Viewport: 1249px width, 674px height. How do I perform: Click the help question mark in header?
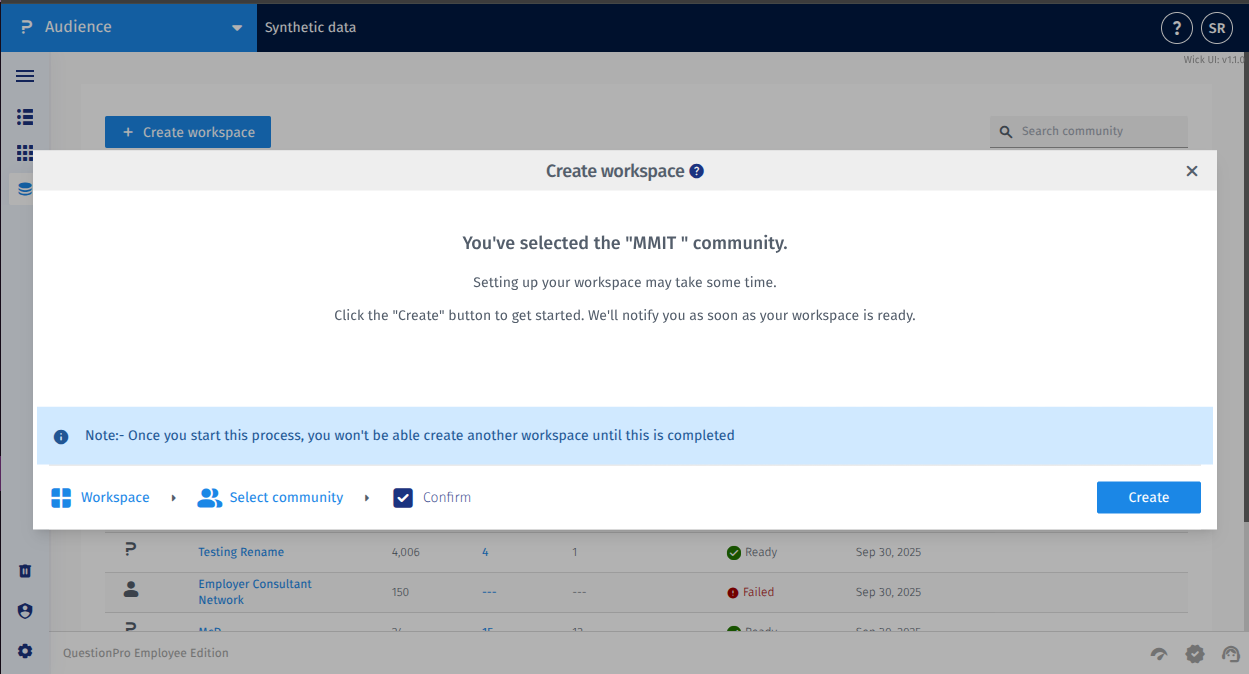pos(1177,28)
